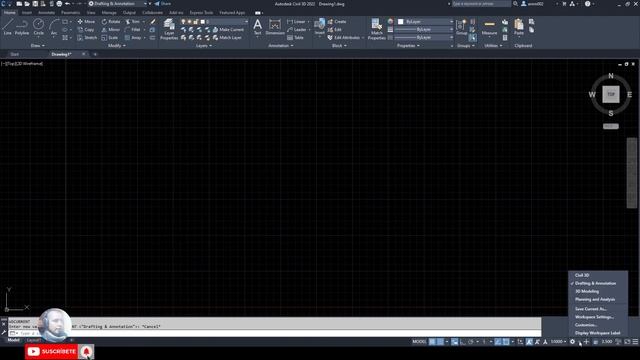Expand the Annotation panel
This screenshot has width=640, height=360.
(x=281, y=46)
